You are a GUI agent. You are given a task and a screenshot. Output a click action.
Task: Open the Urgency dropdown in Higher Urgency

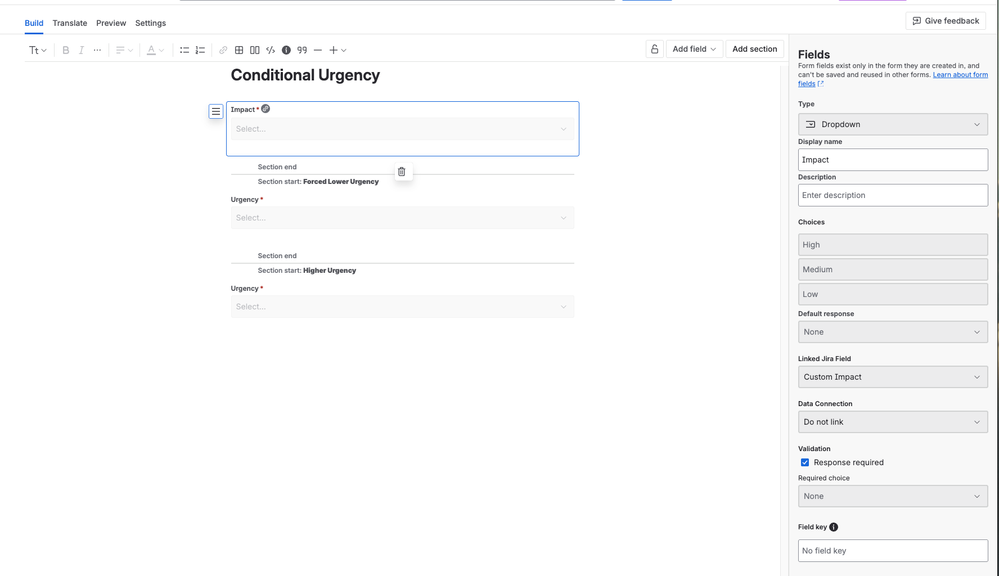tap(402, 306)
